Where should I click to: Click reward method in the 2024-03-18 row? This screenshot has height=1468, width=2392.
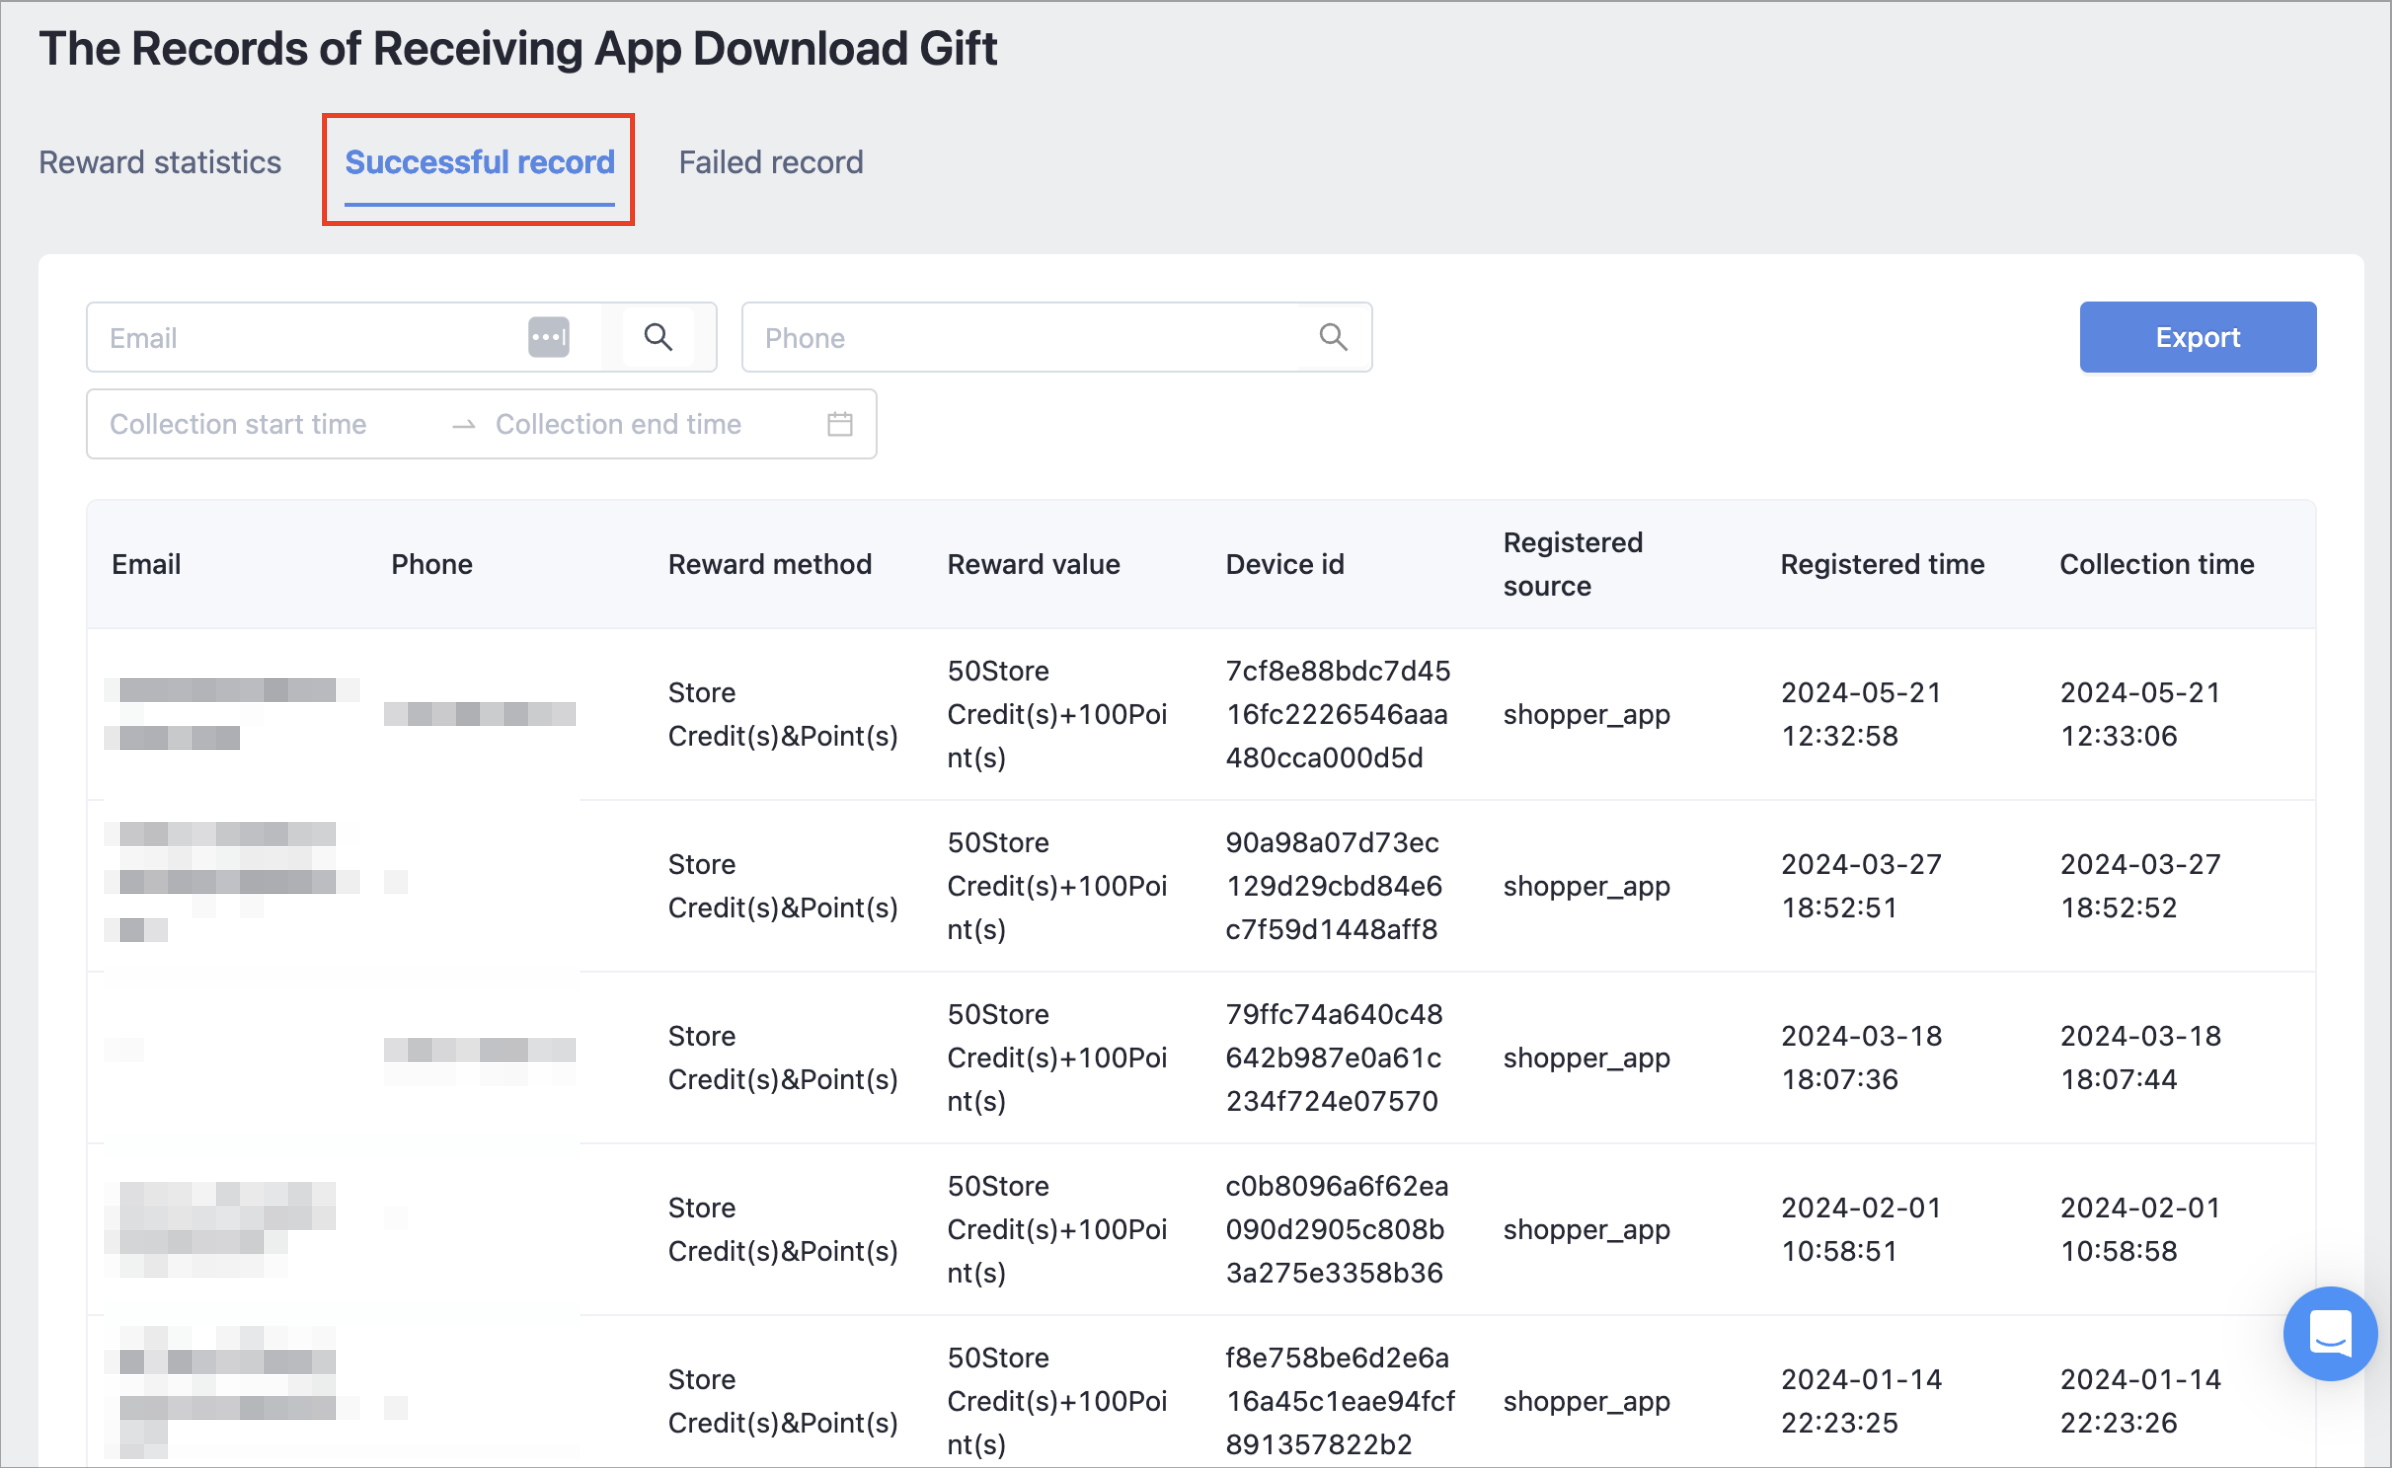(x=783, y=1057)
